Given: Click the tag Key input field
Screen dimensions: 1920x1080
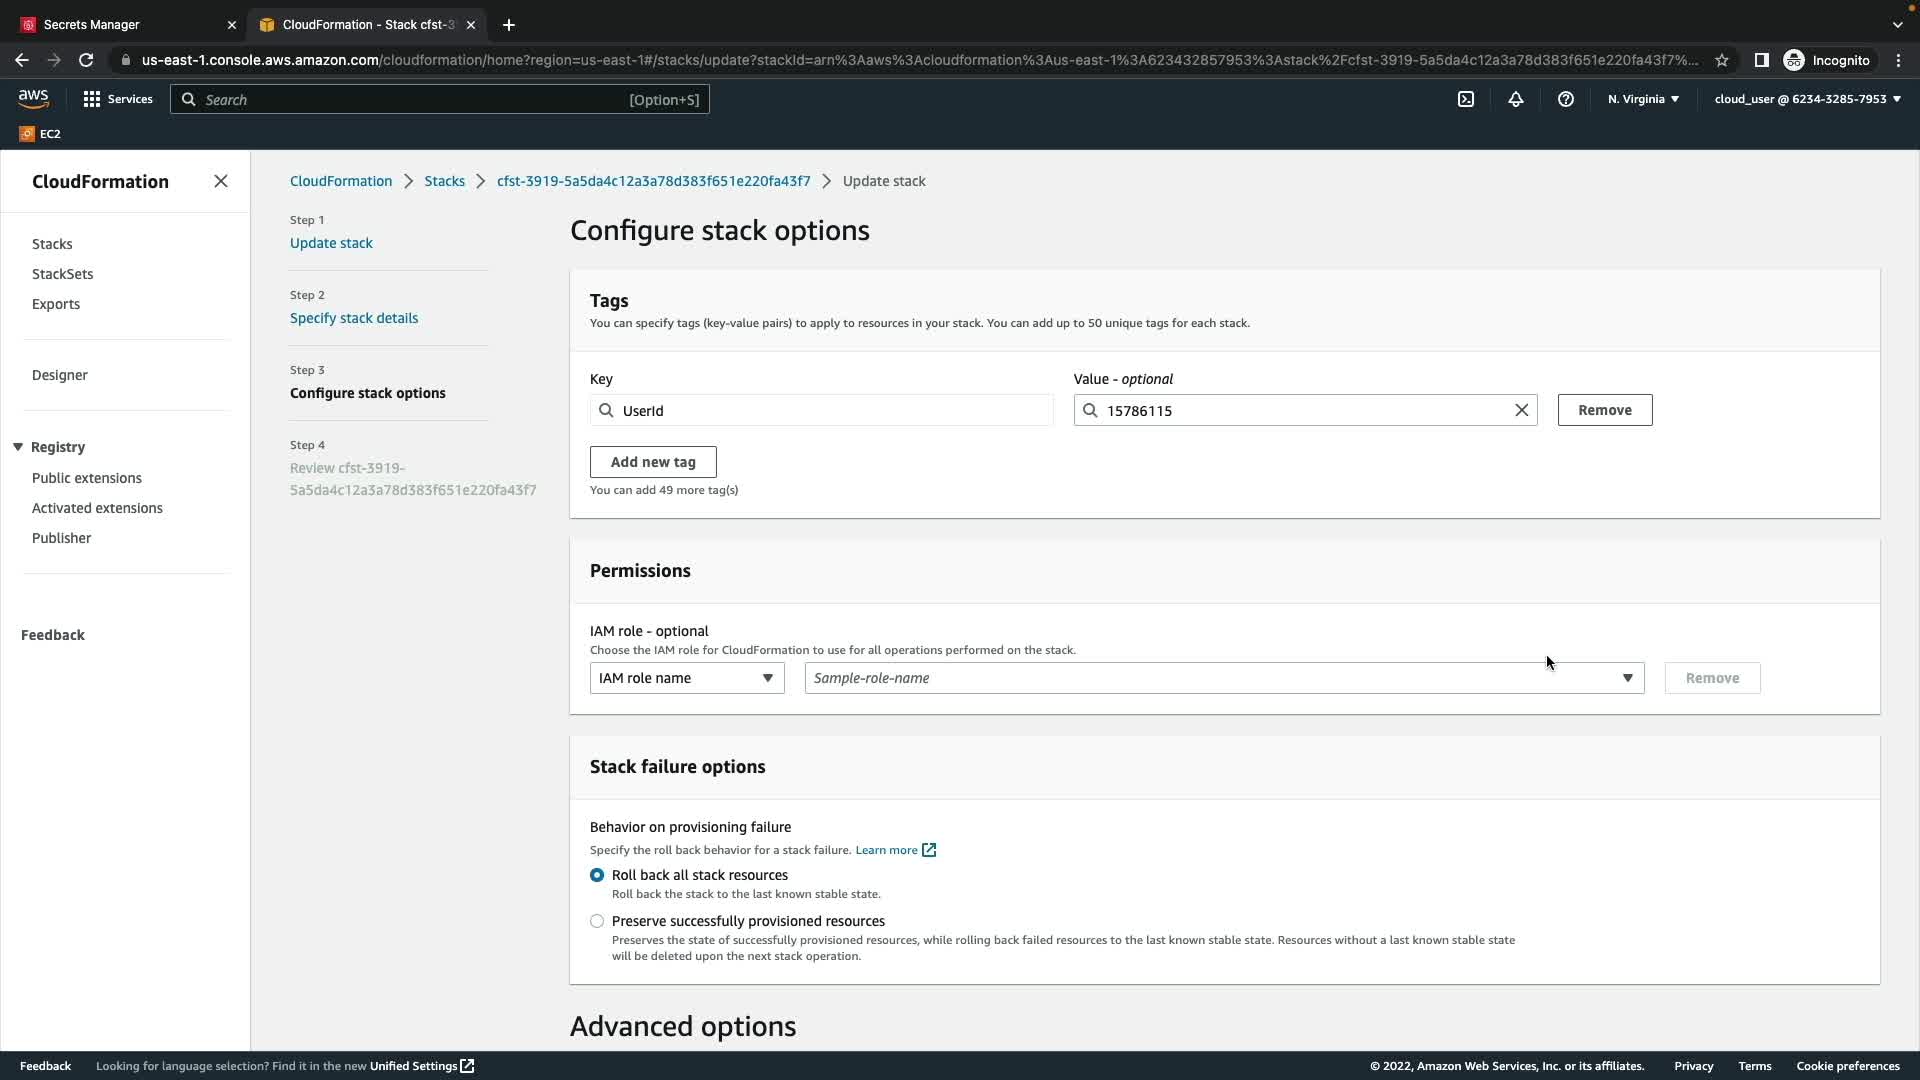Looking at the screenshot, I should (830, 410).
